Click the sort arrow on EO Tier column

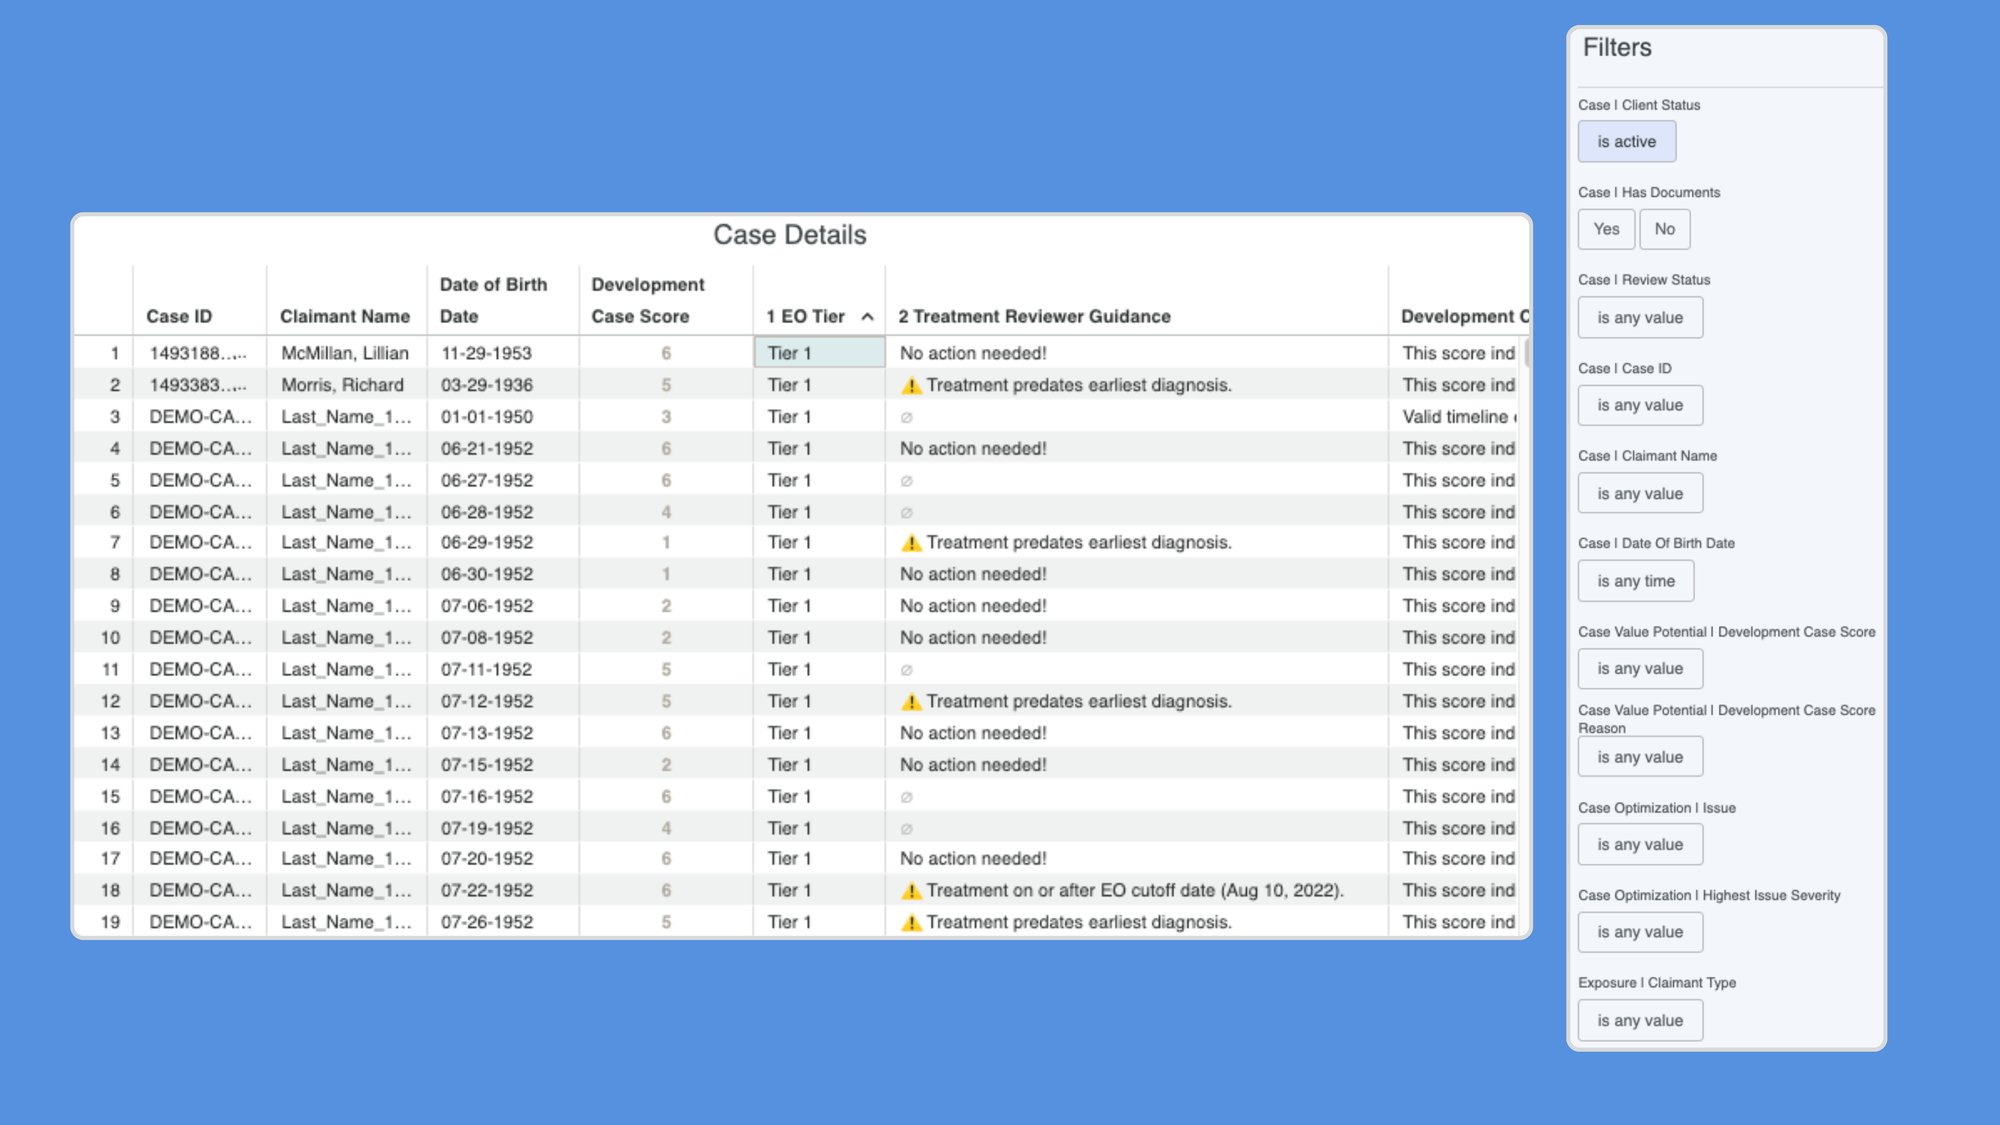[867, 317]
